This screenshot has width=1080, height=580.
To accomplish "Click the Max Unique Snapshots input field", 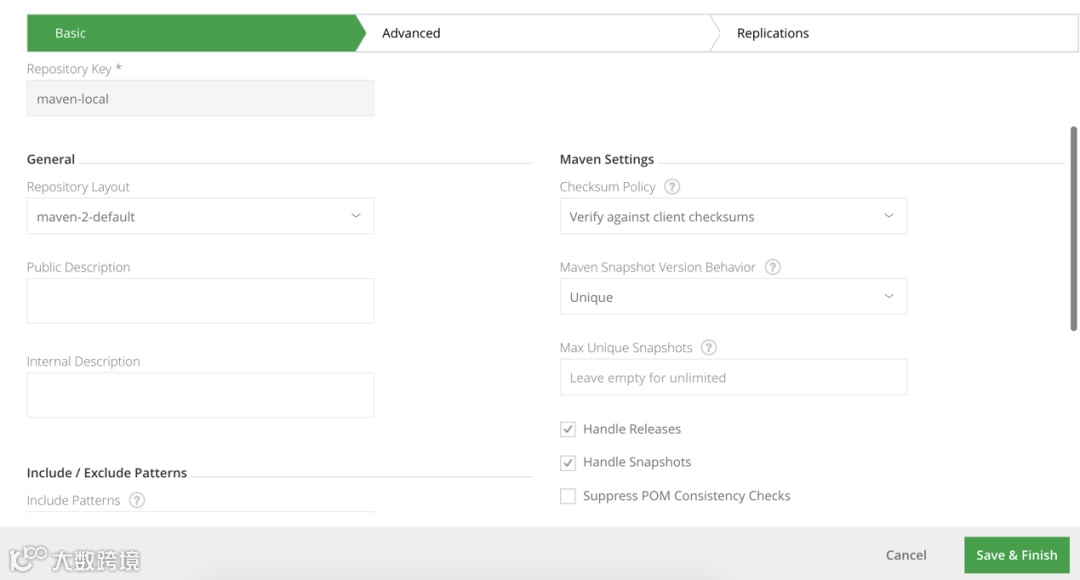I will [x=733, y=378].
